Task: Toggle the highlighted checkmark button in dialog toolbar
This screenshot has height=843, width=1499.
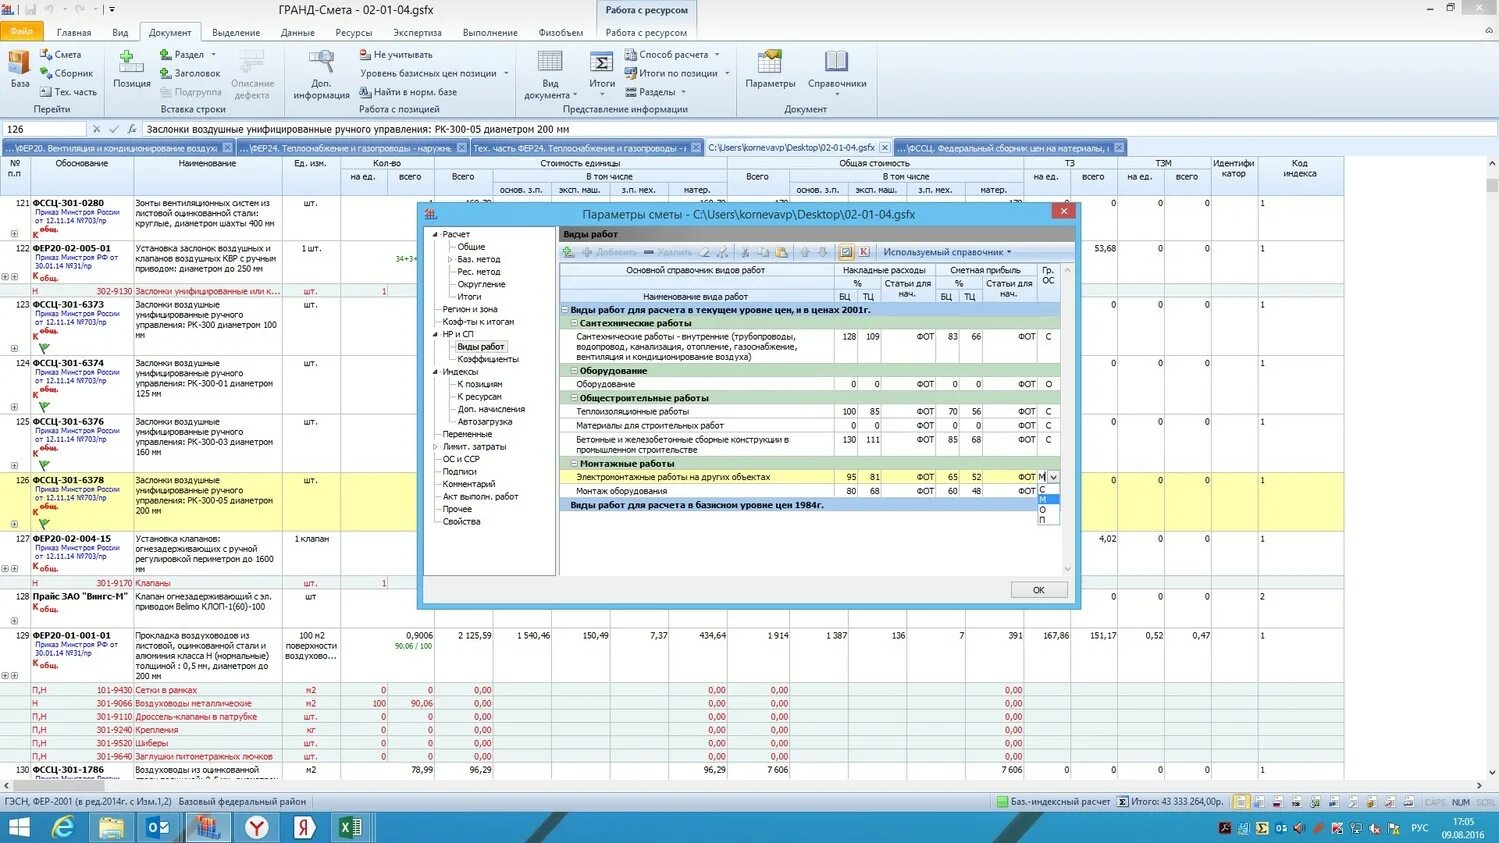Action: [x=846, y=252]
